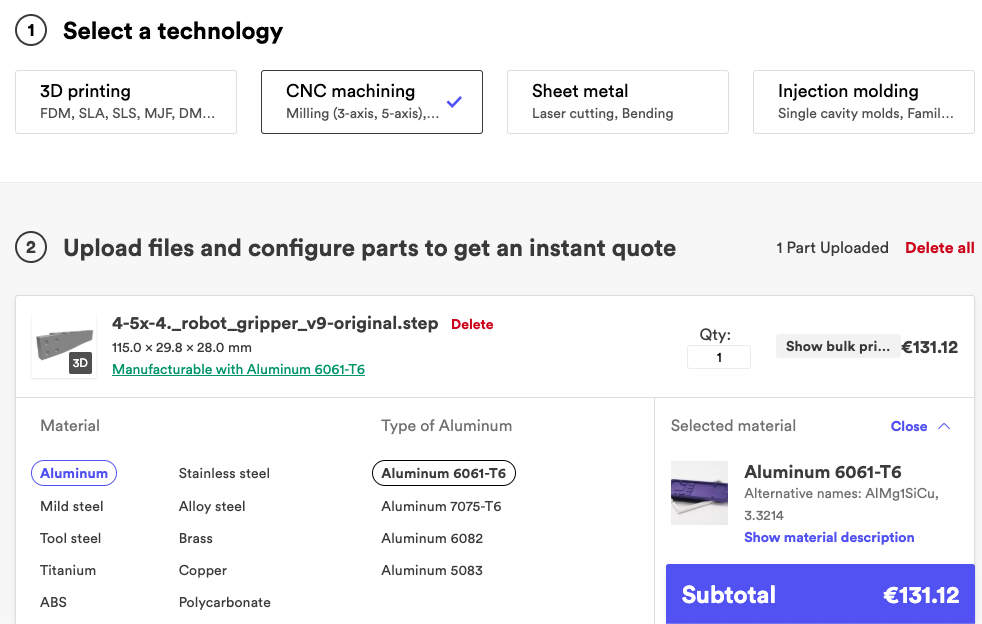The width and height of the screenshot is (982, 624).
Task: Open the Show material description link
Action: (829, 538)
